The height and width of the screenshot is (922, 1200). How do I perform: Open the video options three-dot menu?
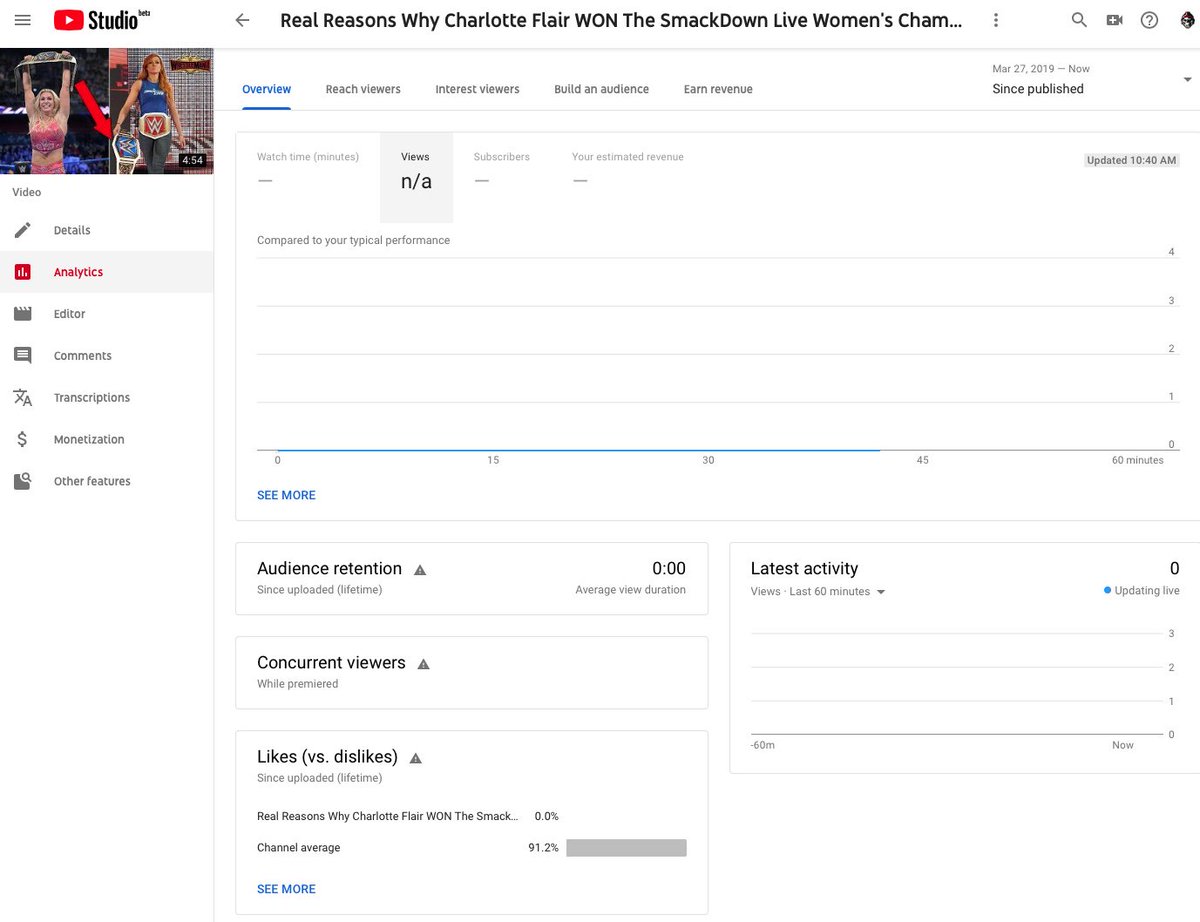click(996, 20)
